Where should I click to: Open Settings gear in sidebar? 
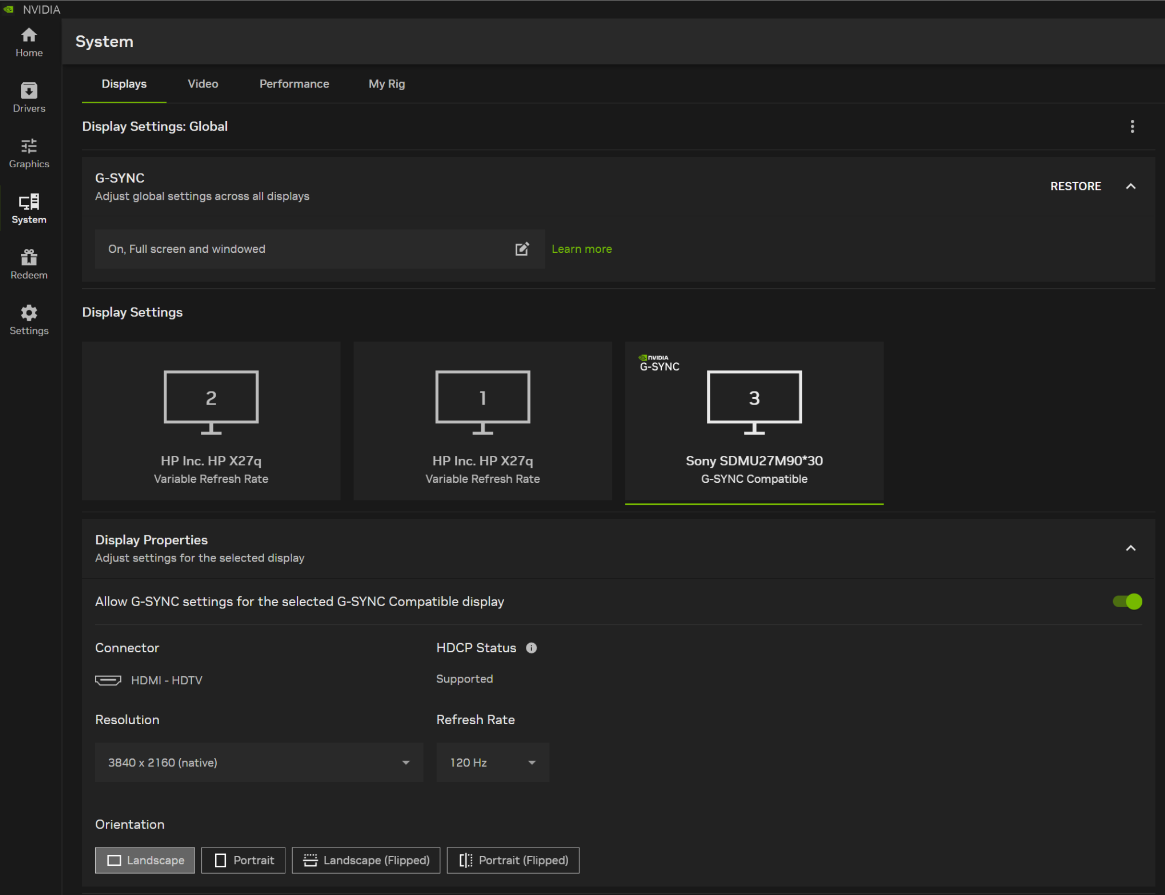point(29,320)
